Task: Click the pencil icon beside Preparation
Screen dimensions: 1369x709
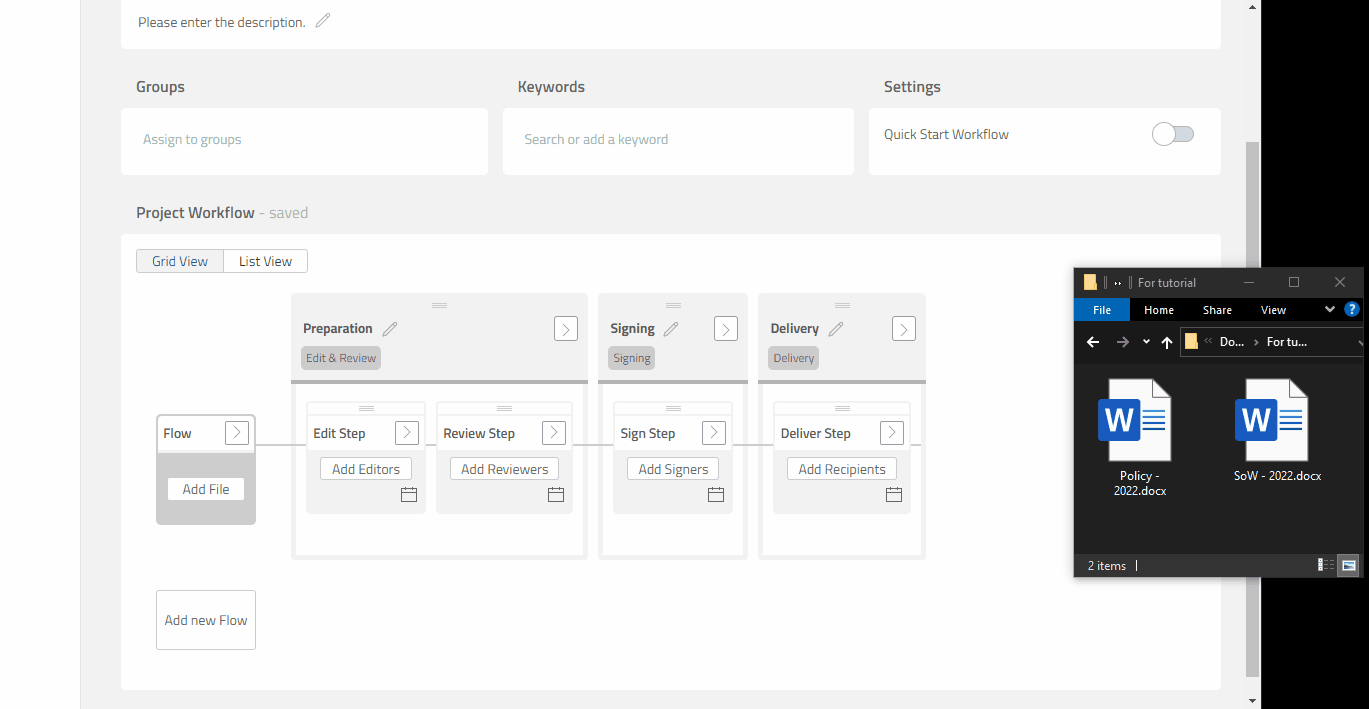Action: pyautogui.click(x=389, y=328)
